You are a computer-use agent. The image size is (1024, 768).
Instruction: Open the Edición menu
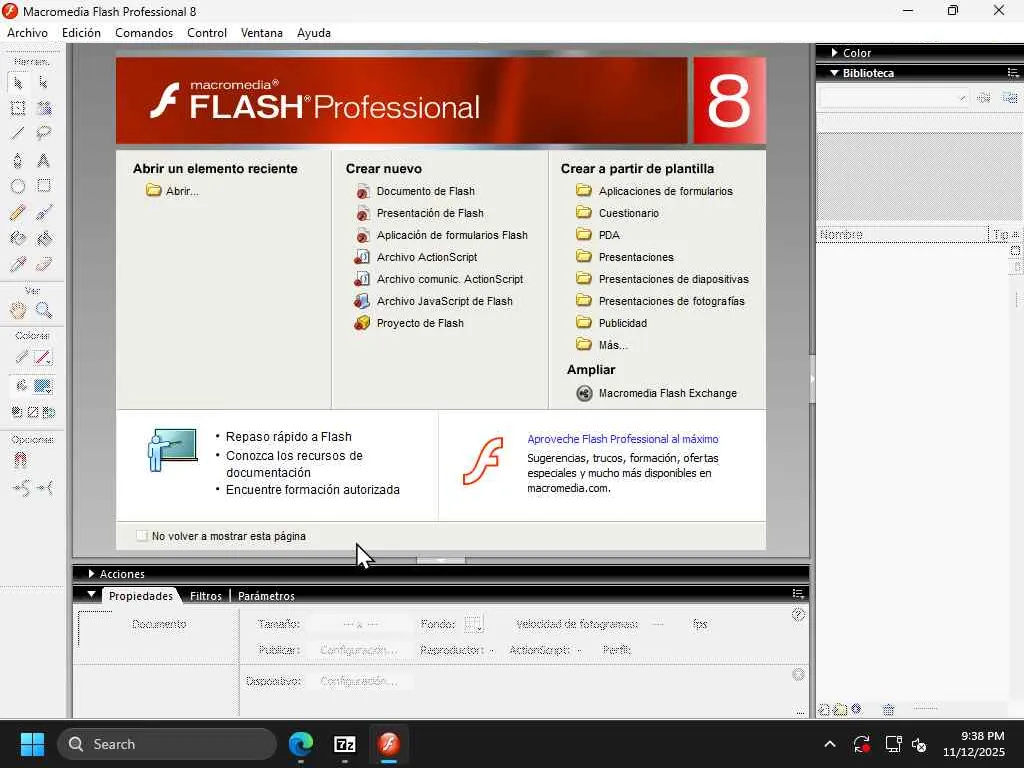coord(81,33)
